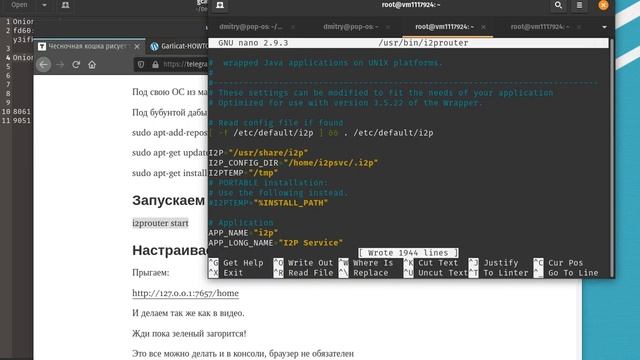The image size is (640, 360).
Task: Click the Get Help shortcut in nano
Action: 236,263
